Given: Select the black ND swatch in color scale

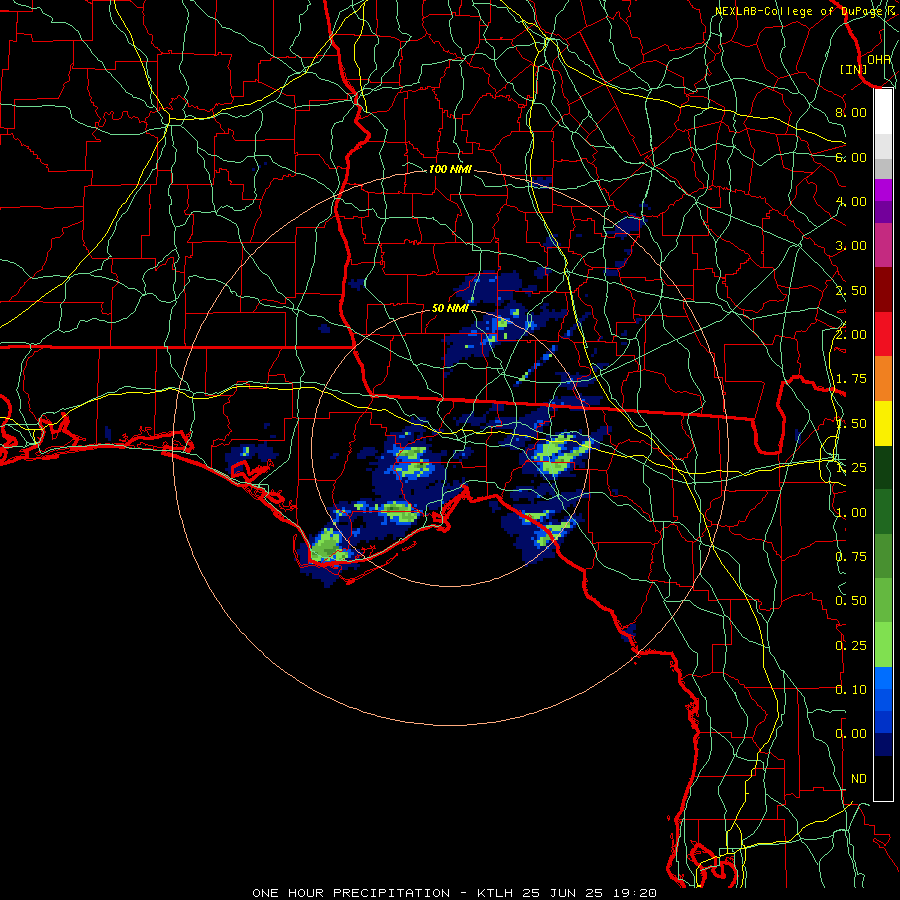Looking at the screenshot, I should coord(883,778).
